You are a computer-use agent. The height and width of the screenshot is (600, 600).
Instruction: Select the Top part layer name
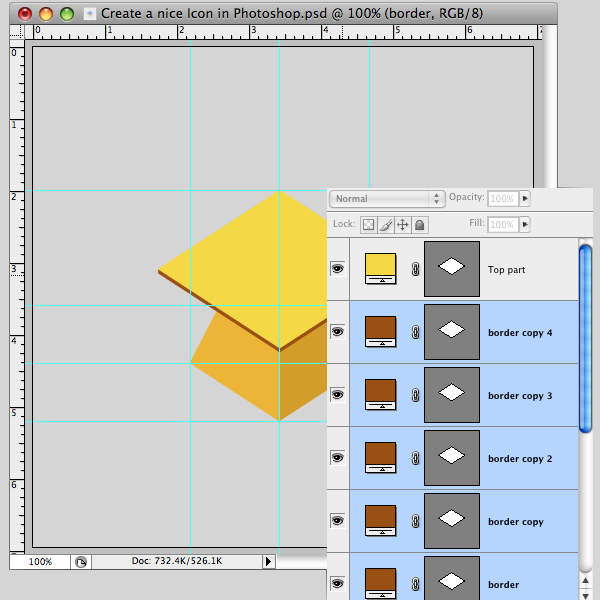(506, 270)
